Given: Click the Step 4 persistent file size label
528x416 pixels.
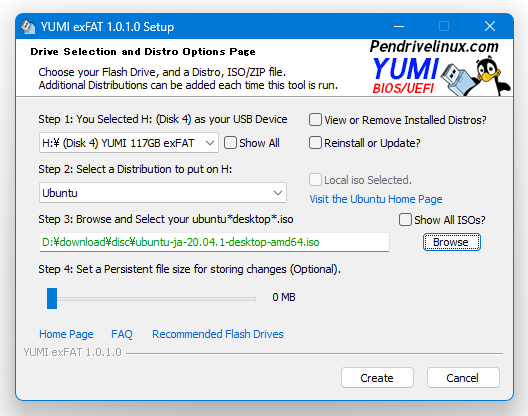Looking at the screenshot, I should click(190, 269).
